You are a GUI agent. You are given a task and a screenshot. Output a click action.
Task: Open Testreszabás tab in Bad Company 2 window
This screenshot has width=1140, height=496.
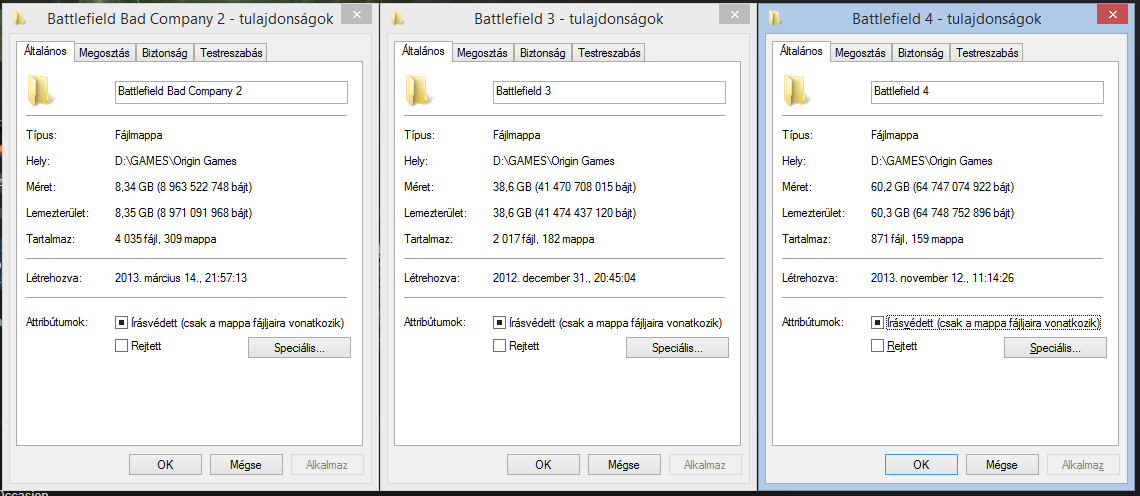click(x=230, y=52)
